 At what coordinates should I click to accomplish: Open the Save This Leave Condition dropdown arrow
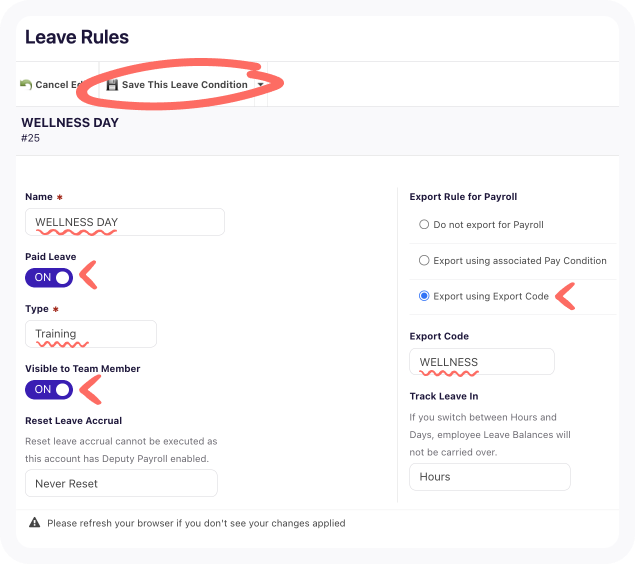point(261,85)
